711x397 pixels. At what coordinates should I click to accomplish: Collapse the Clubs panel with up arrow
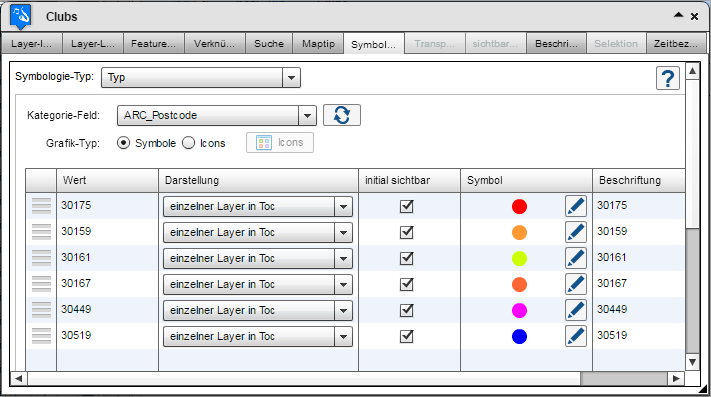coord(678,15)
